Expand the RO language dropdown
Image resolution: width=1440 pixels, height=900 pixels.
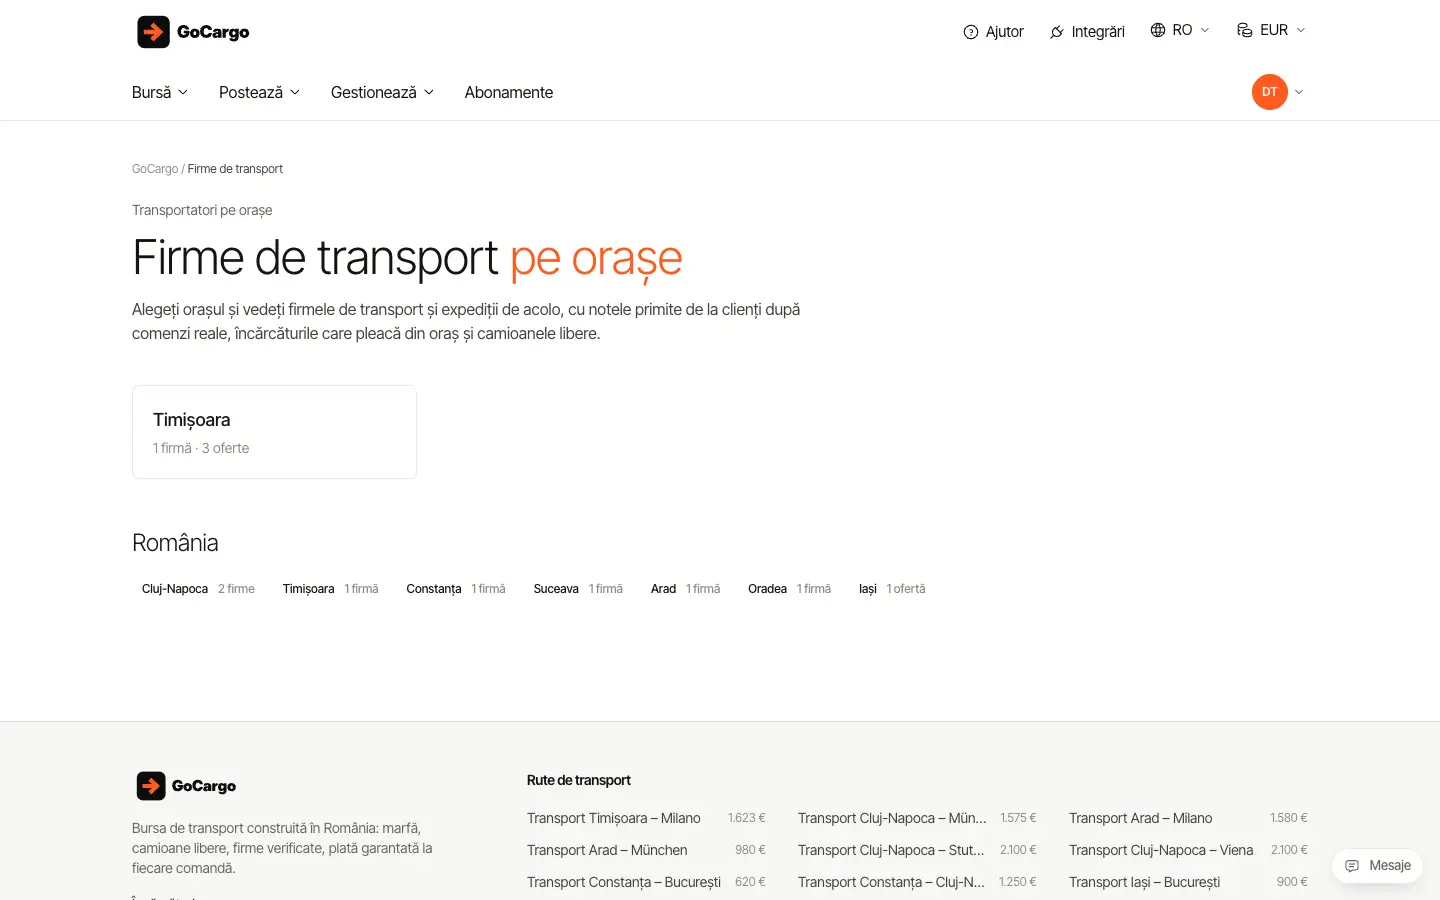(x=1180, y=30)
